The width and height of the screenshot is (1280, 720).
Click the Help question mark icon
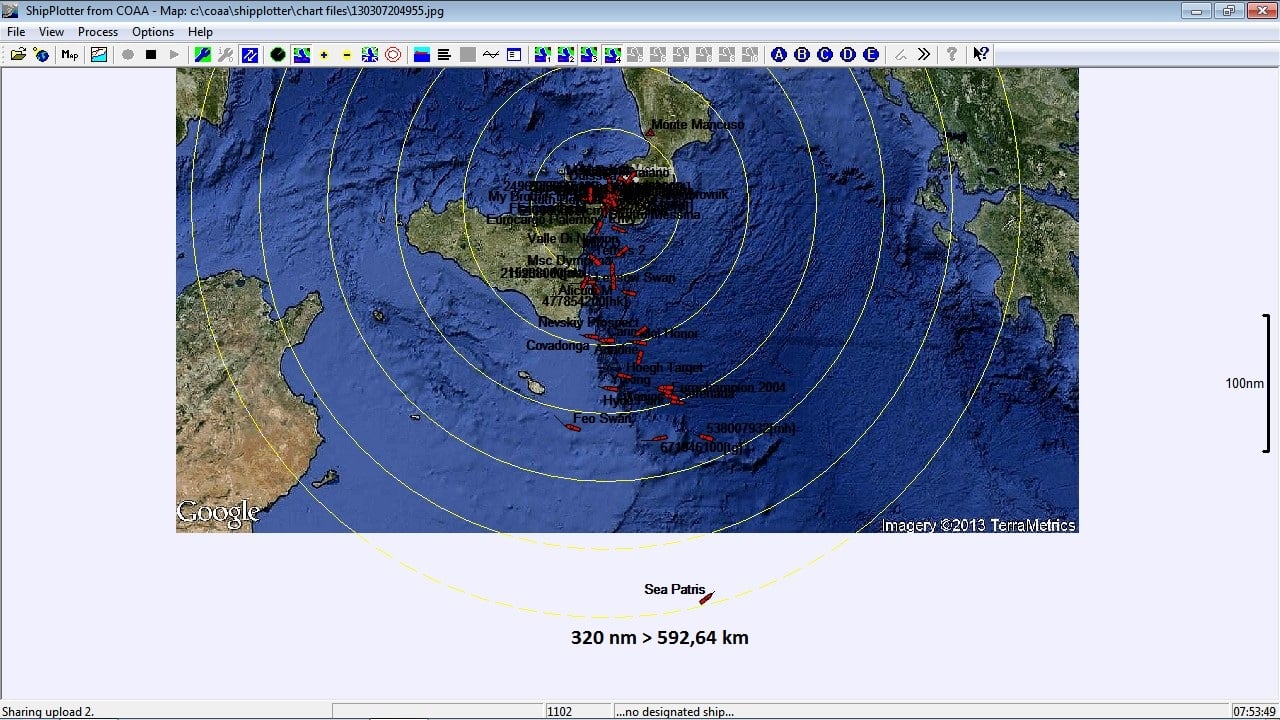[952, 55]
